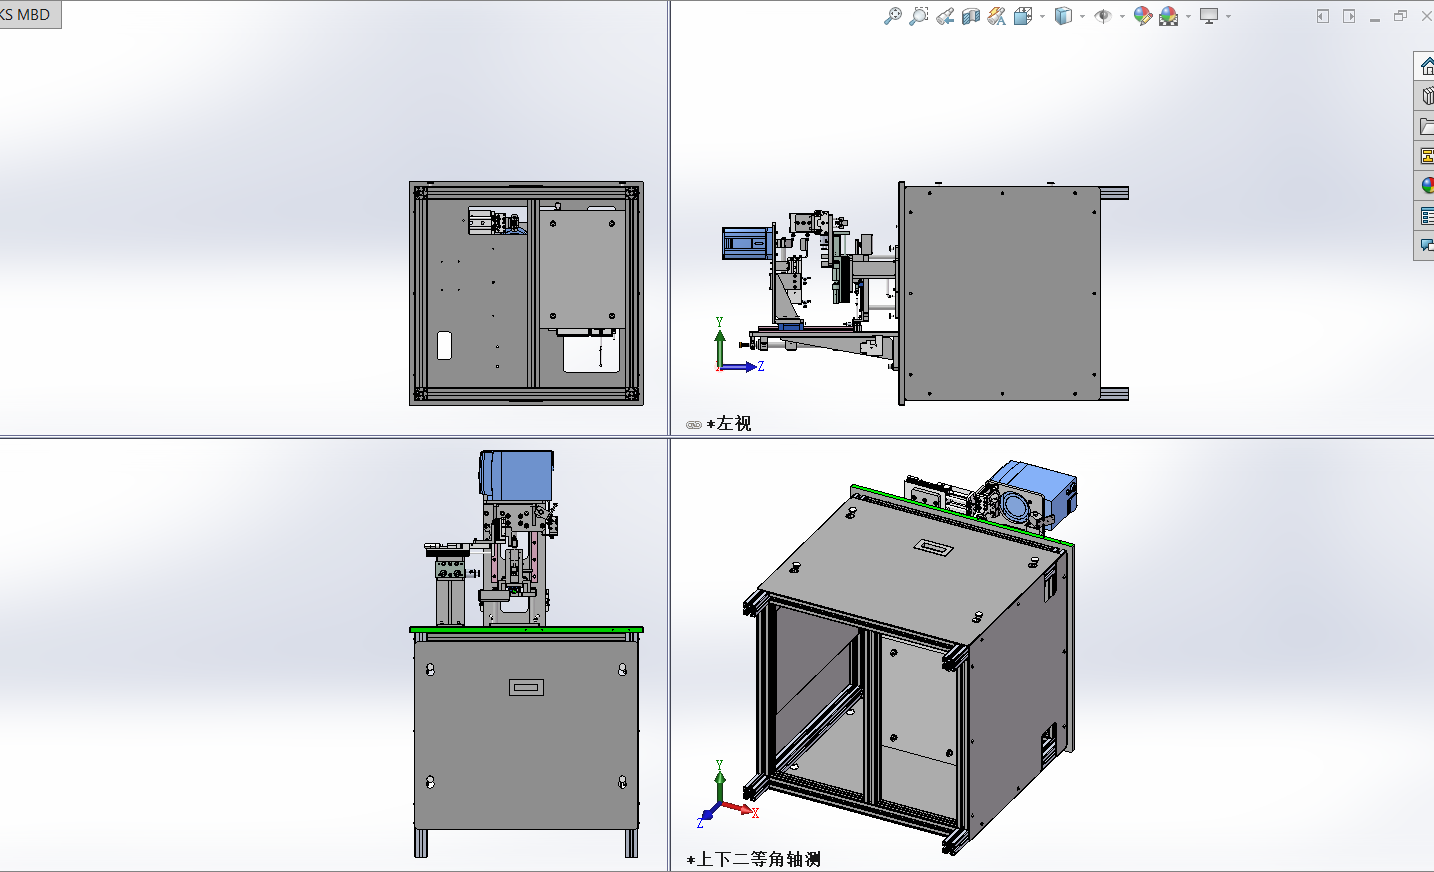The width and height of the screenshot is (1434, 872).
Task: Expand the View Orientation dropdown arrow
Action: tap(1042, 16)
